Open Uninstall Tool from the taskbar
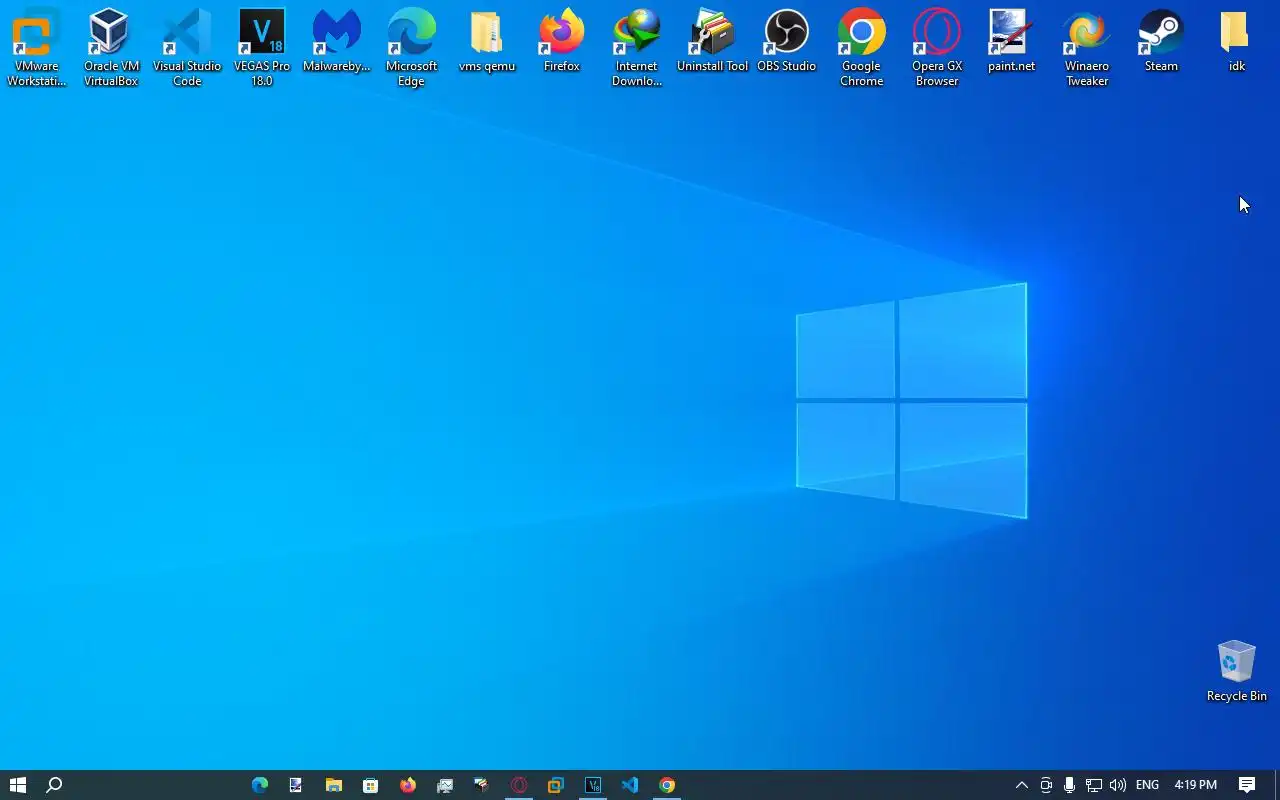Image resolution: width=1280 pixels, height=800 pixels. [481, 785]
